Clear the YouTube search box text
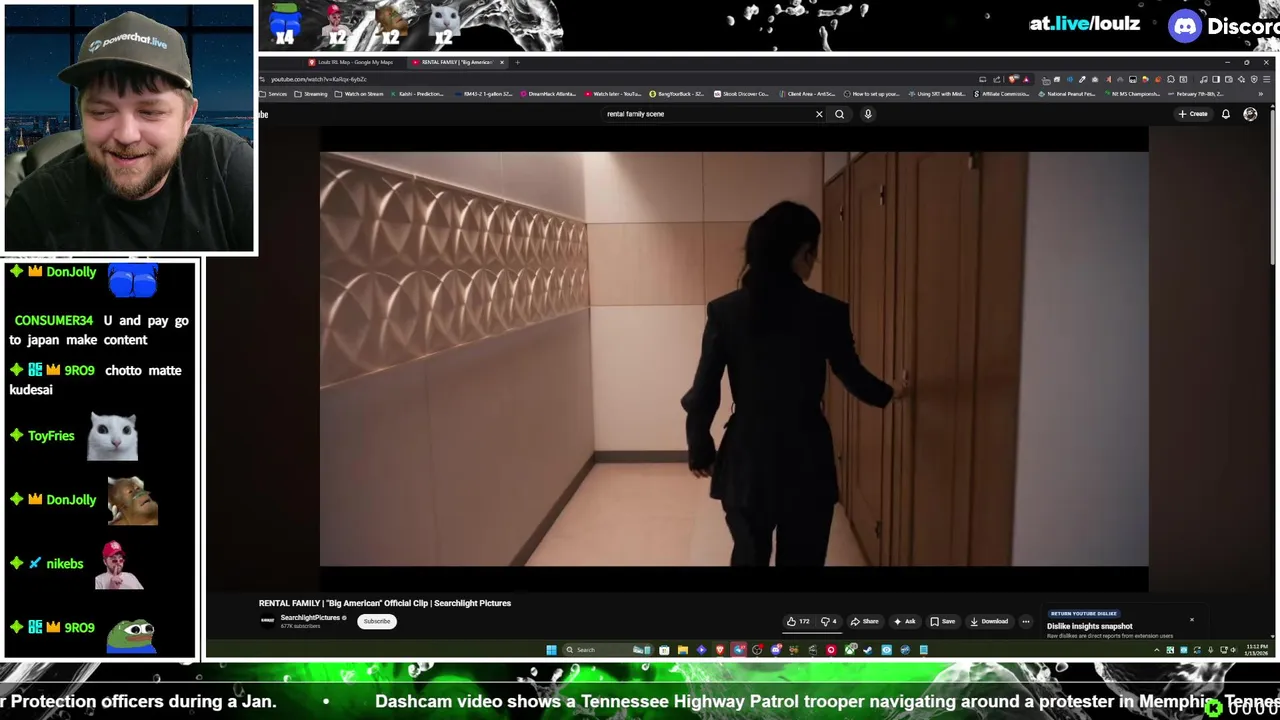 pyautogui.click(x=819, y=114)
